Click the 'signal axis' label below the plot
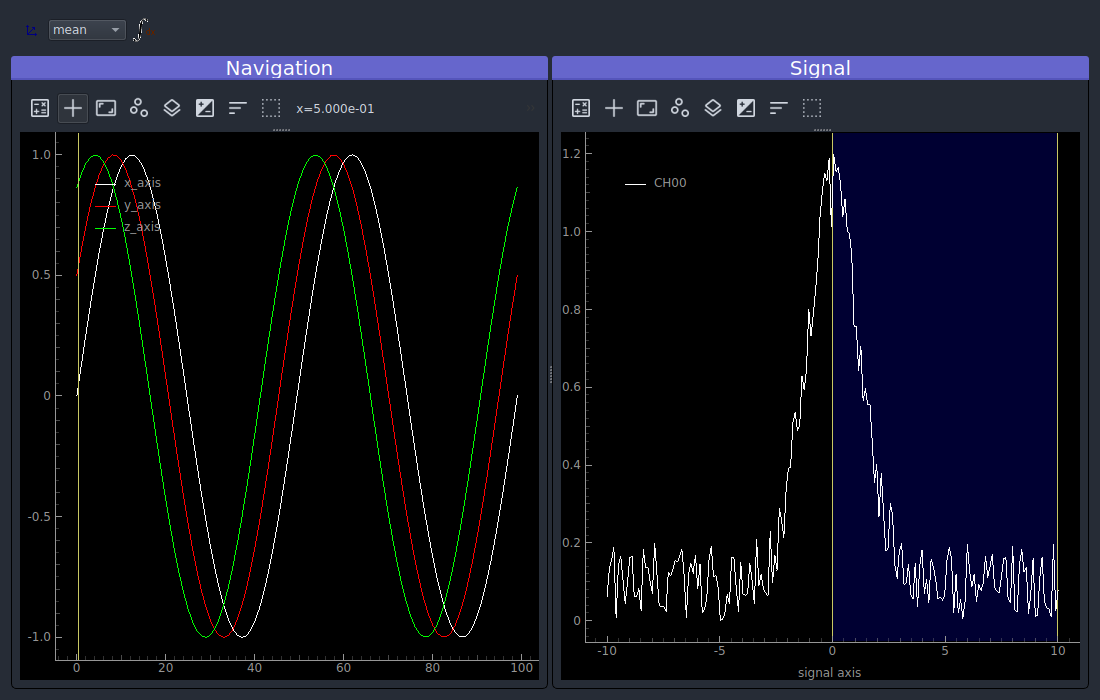Screen dimensions: 1100x700 pyautogui.click(x=829, y=673)
